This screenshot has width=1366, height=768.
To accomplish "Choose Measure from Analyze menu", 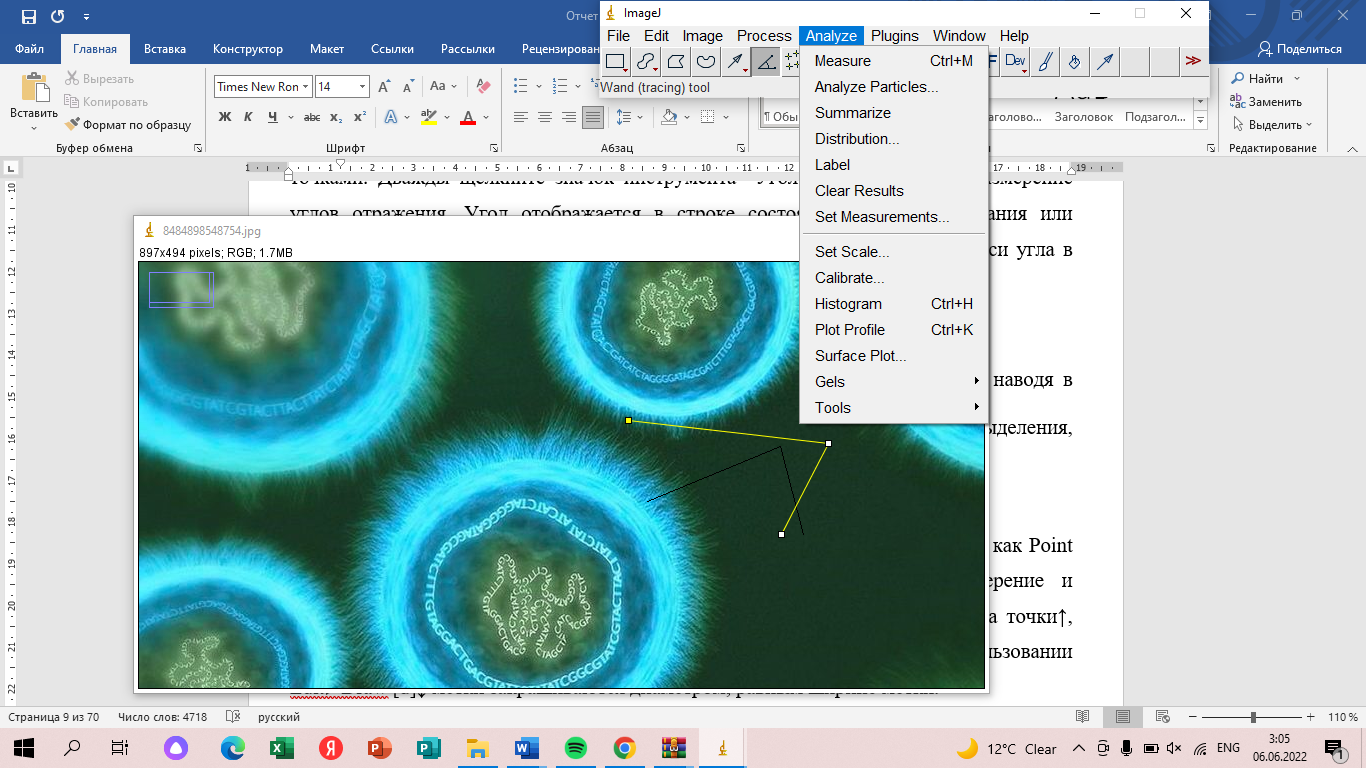I will [894, 61].
